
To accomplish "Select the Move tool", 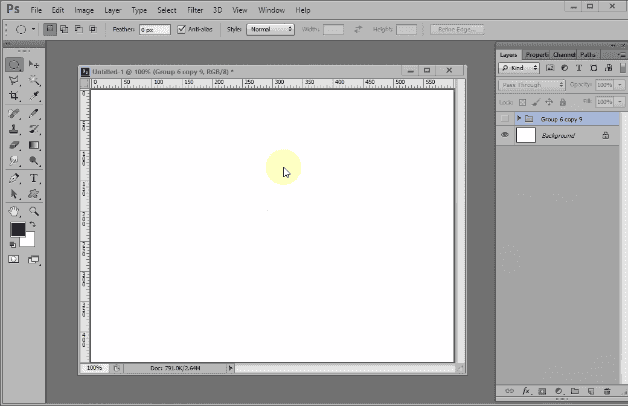I will tap(34, 64).
